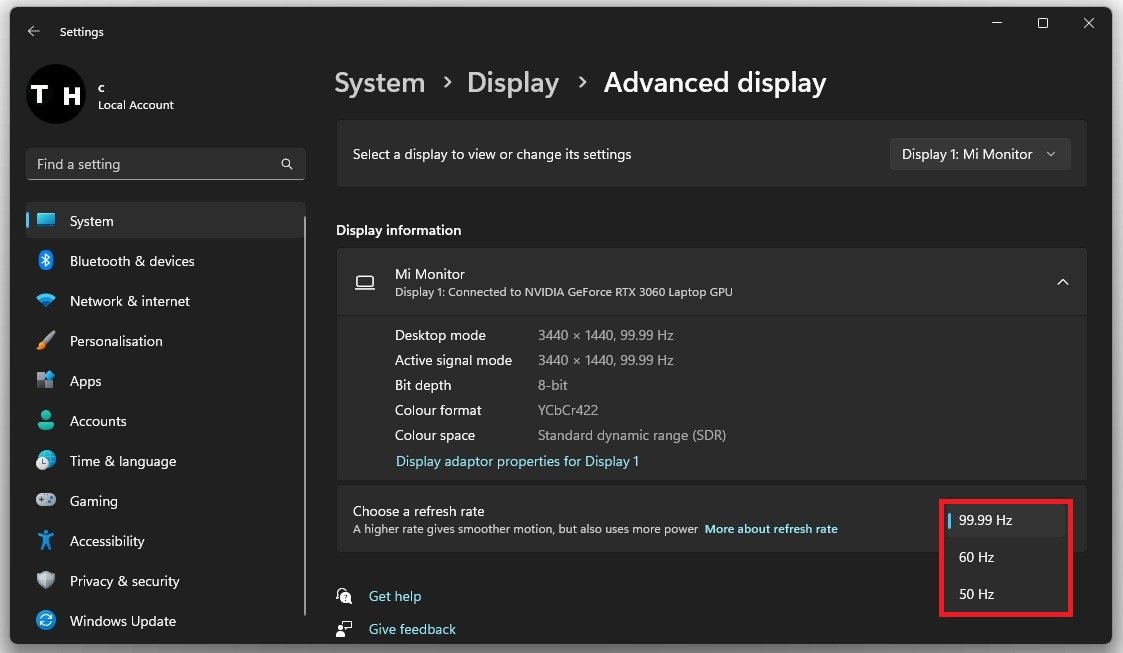Click the Apps icon in sidebar

coord(46,379)
